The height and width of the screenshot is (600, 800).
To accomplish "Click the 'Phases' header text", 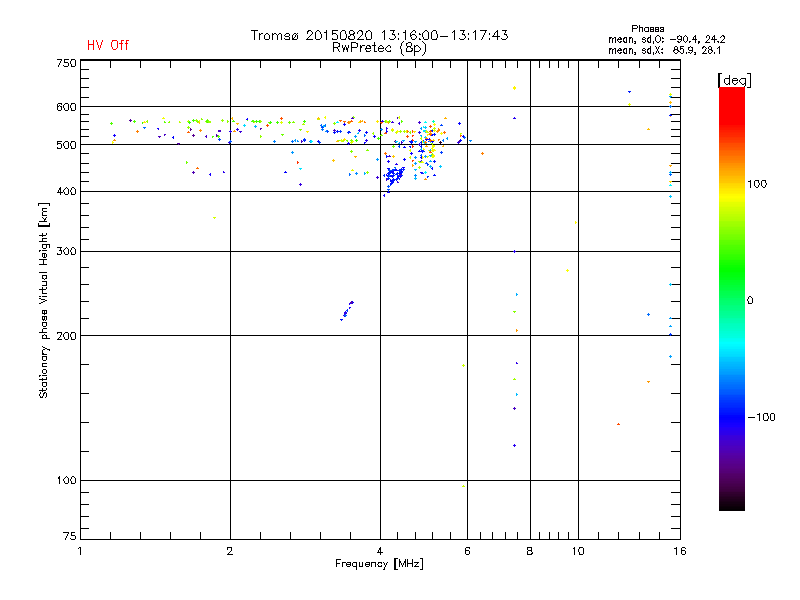I will (647, 29).
